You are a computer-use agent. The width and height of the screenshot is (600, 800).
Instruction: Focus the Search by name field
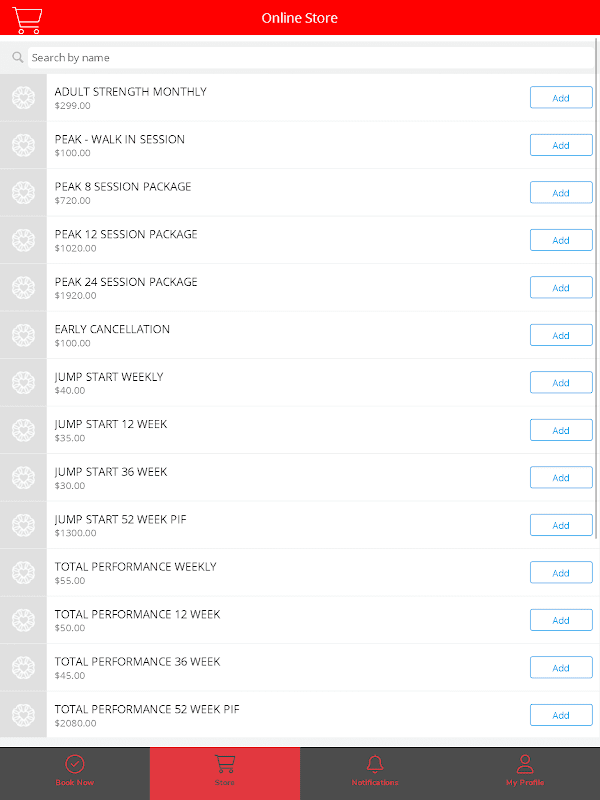tap(311, 58)
